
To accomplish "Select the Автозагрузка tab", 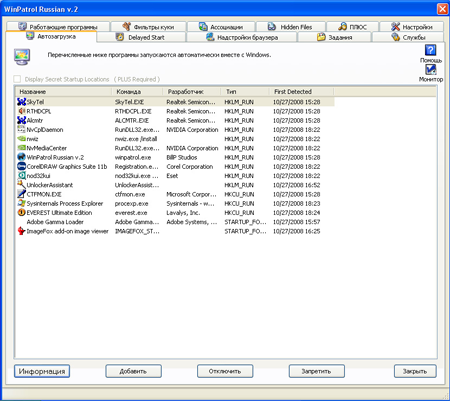I will point(51,36).
